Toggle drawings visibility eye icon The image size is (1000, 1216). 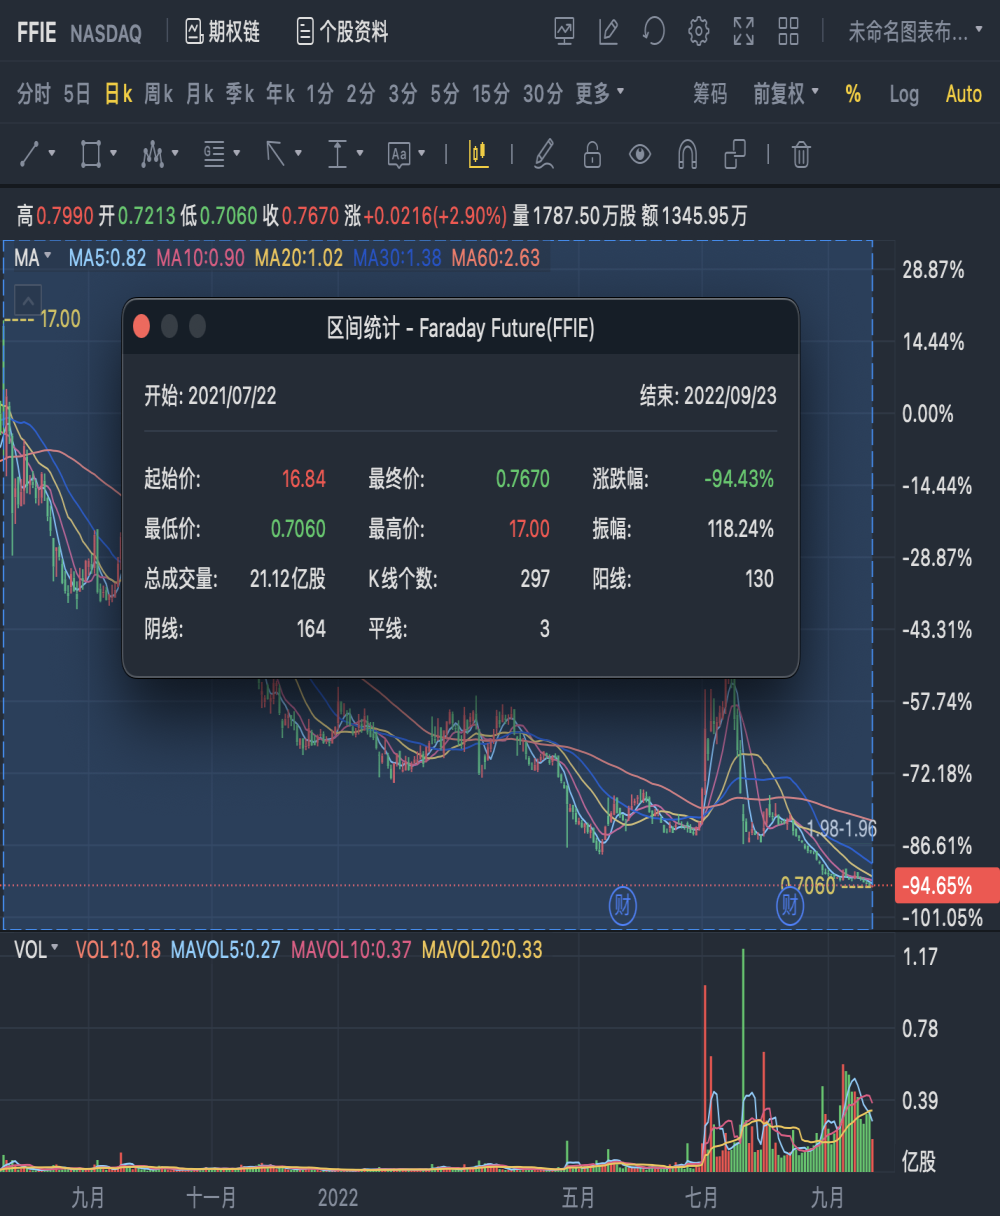640,154
